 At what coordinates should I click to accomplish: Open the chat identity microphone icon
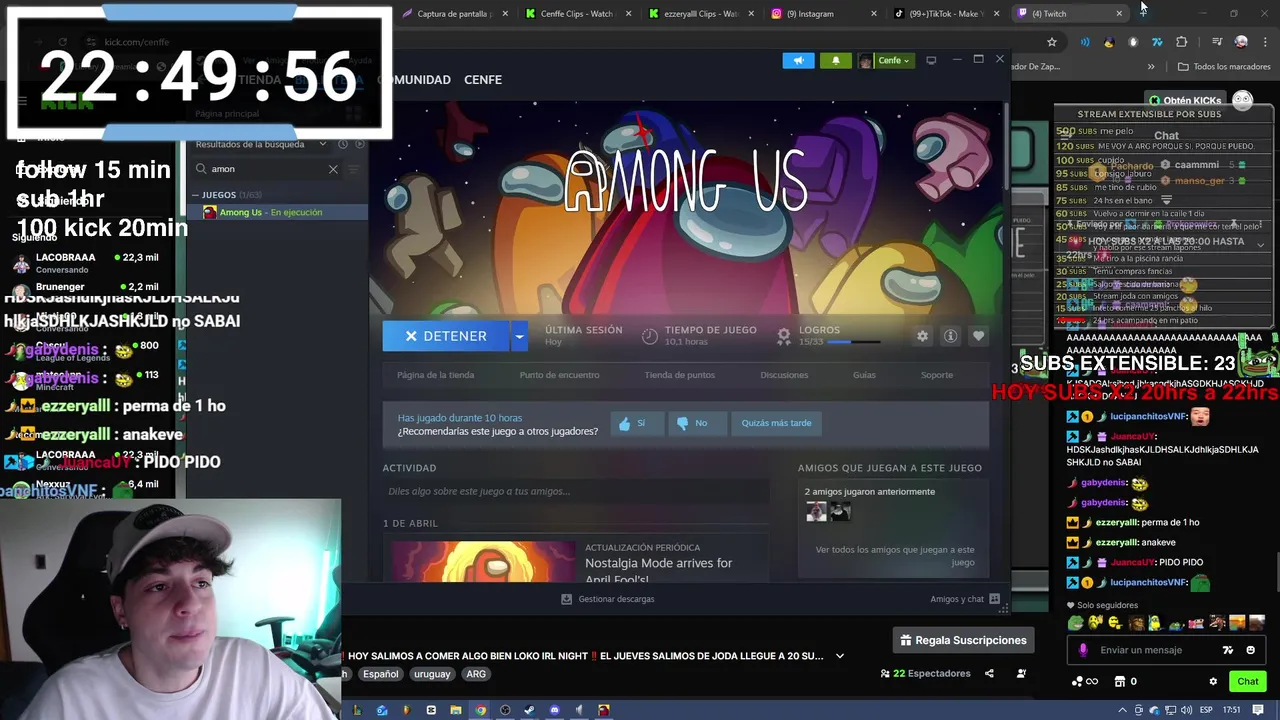point(1083,650)
